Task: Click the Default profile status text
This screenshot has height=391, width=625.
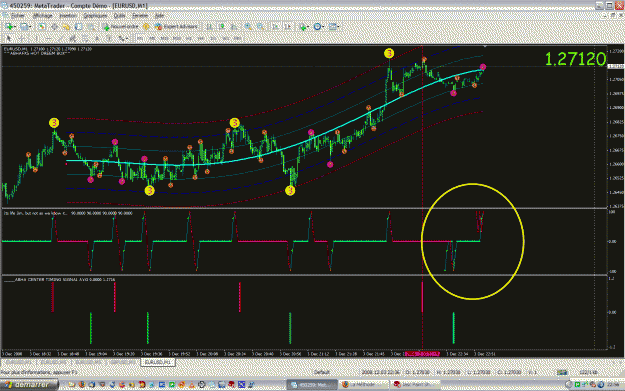Action: pos(322,372)
